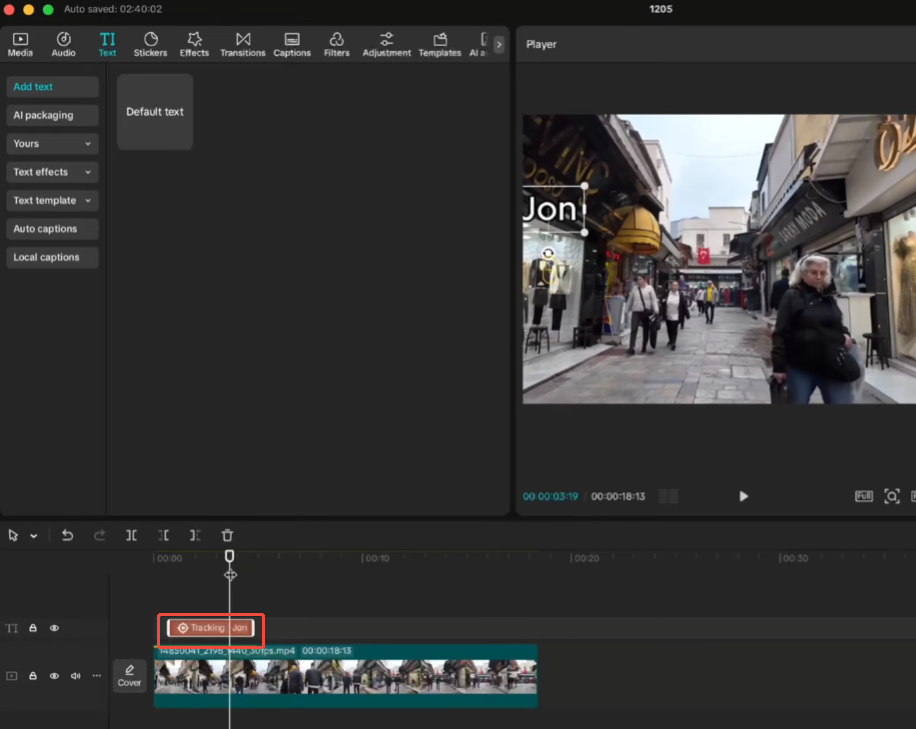Redo the last action
This screenshot has width=916, height=729.
click(x=99, y=535)
